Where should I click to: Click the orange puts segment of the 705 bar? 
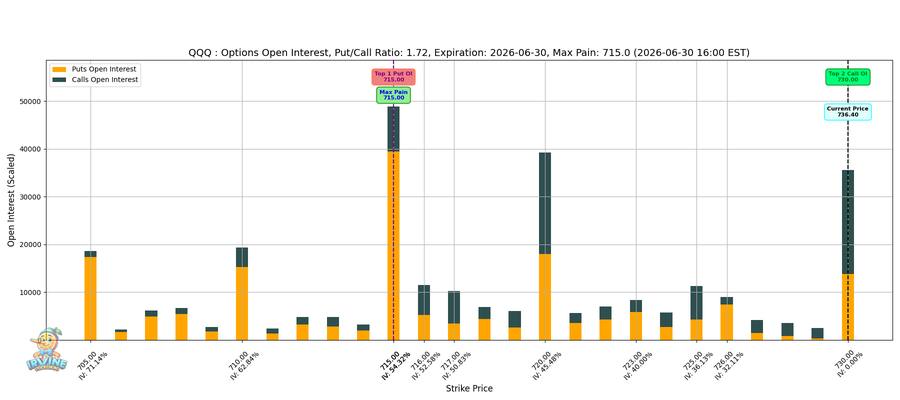[91, 298]
